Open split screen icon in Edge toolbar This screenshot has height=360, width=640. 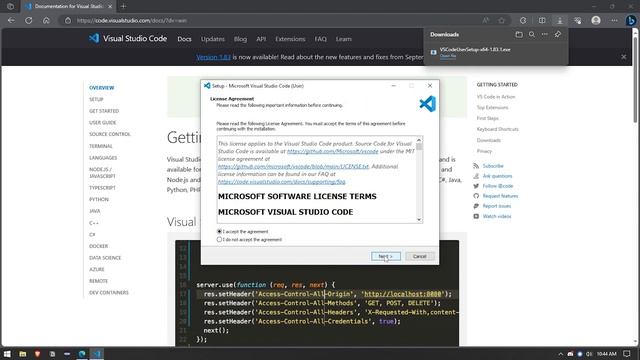click(x=542, y=20)
